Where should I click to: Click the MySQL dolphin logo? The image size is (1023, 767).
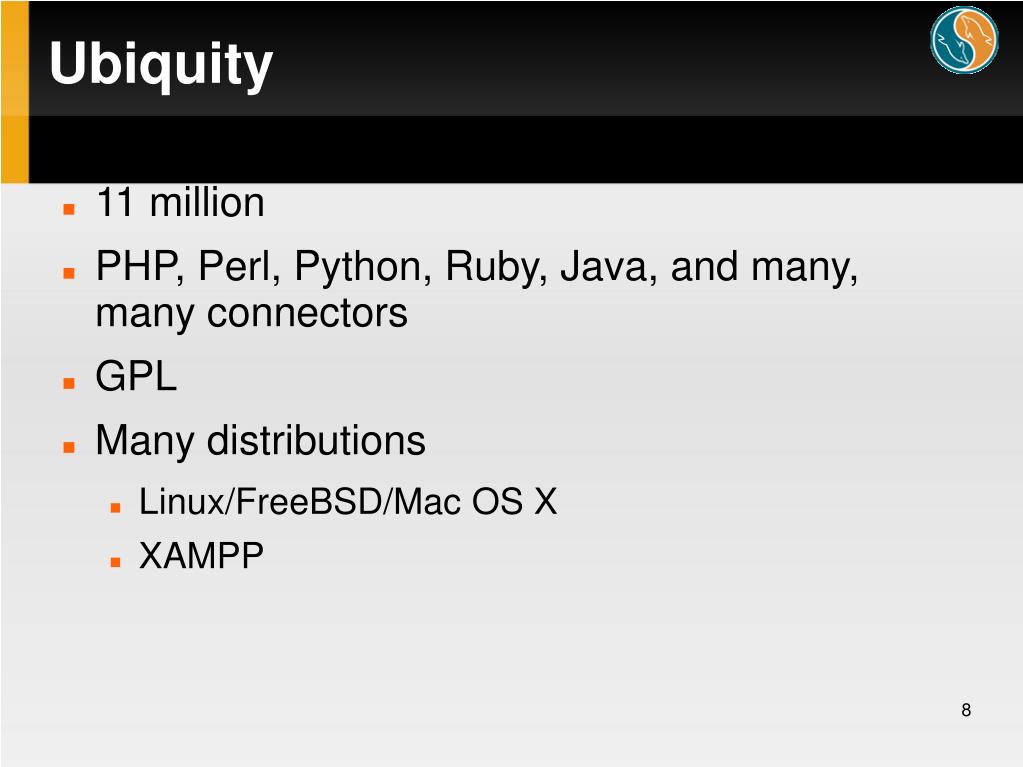coord(964,40)
